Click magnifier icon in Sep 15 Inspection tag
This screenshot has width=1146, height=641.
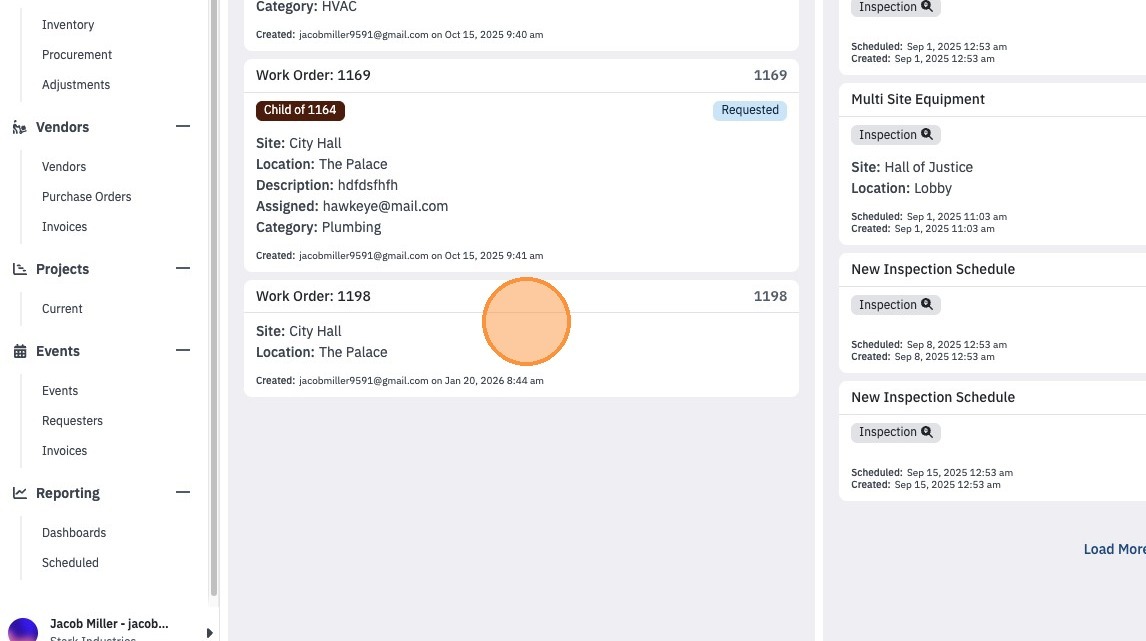pyautogui.click(x=927, y=432)
